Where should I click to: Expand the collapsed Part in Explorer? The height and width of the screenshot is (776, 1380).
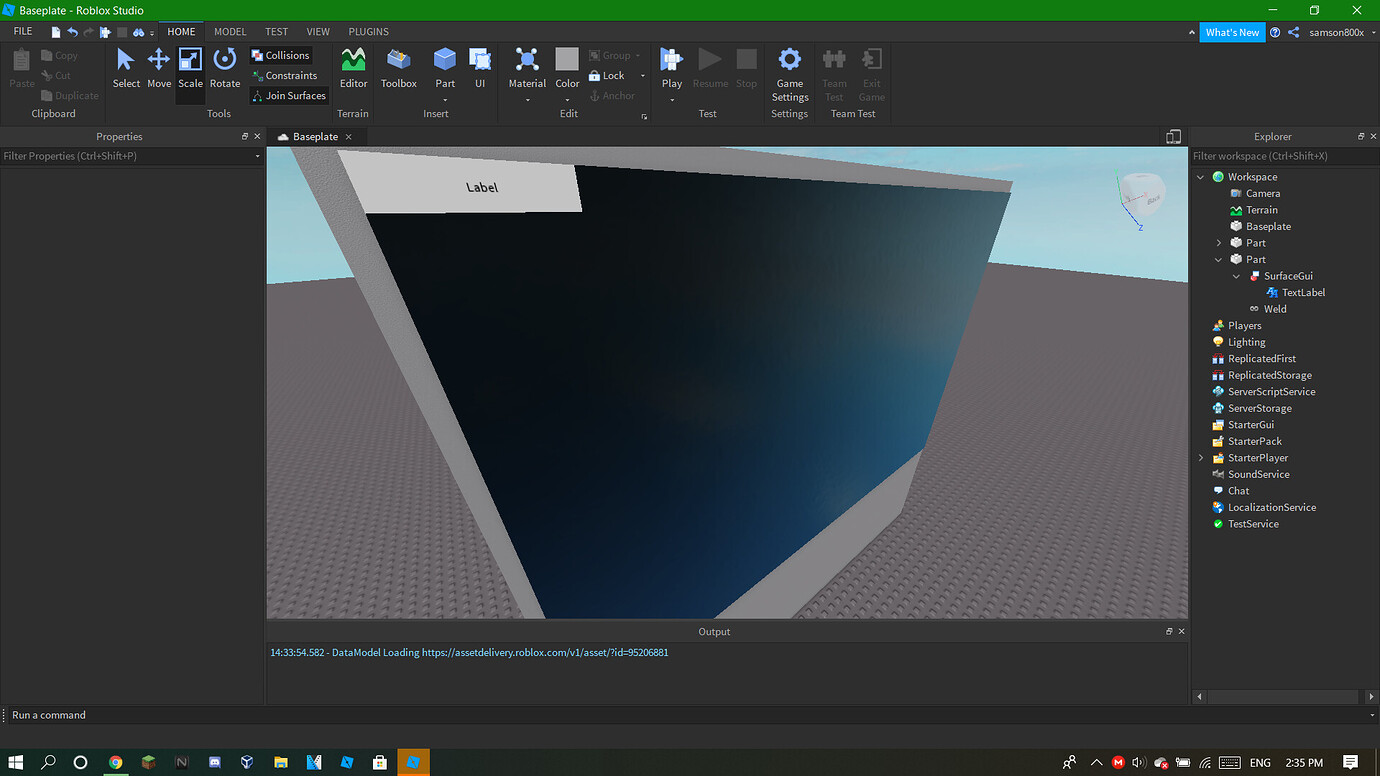click(x=1218, y=242)
